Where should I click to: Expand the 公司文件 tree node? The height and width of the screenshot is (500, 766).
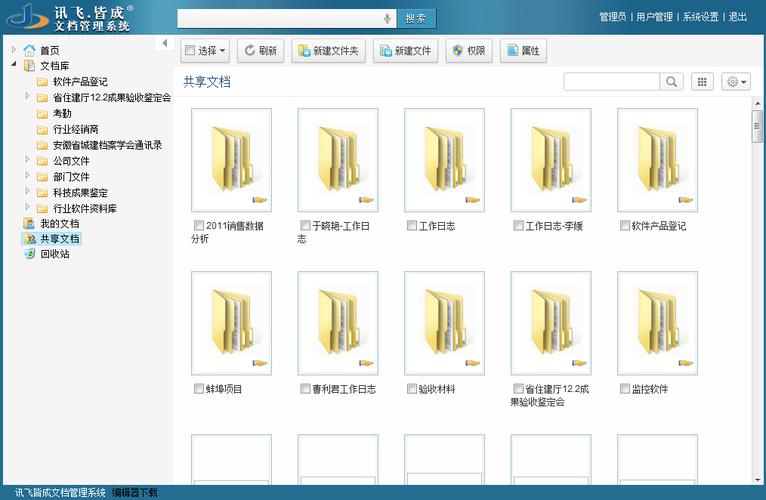(27, 159)
